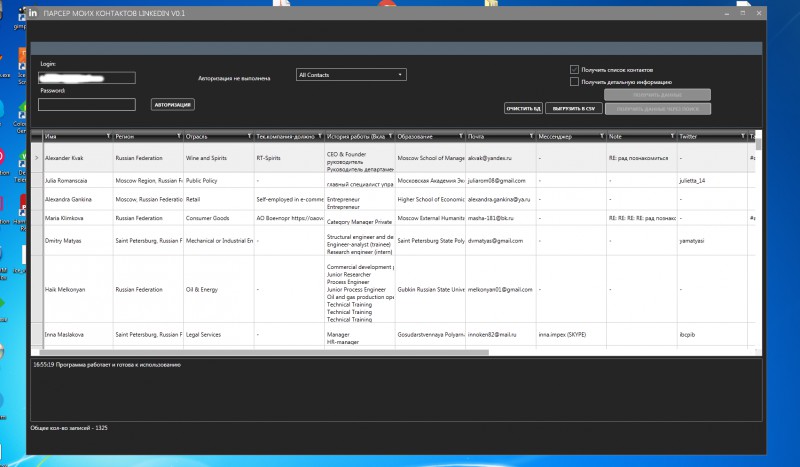
Task: Open the filter for Тек.компания-должность column
Action: coord(320,136)
